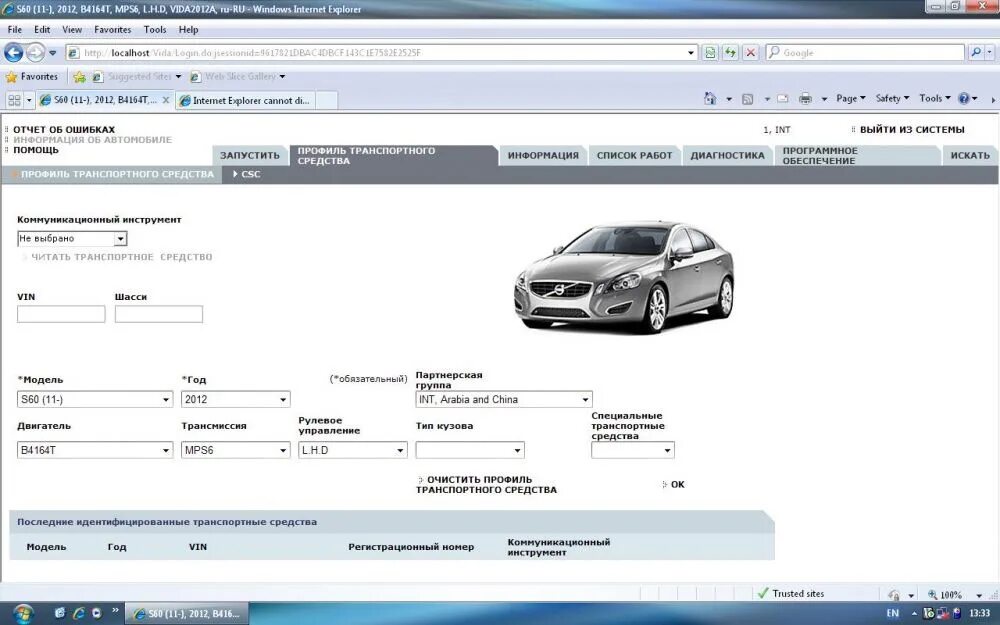Click Add to Favorites bar icon
This screenshot has height=625, width=1000.
pos(79,77)
